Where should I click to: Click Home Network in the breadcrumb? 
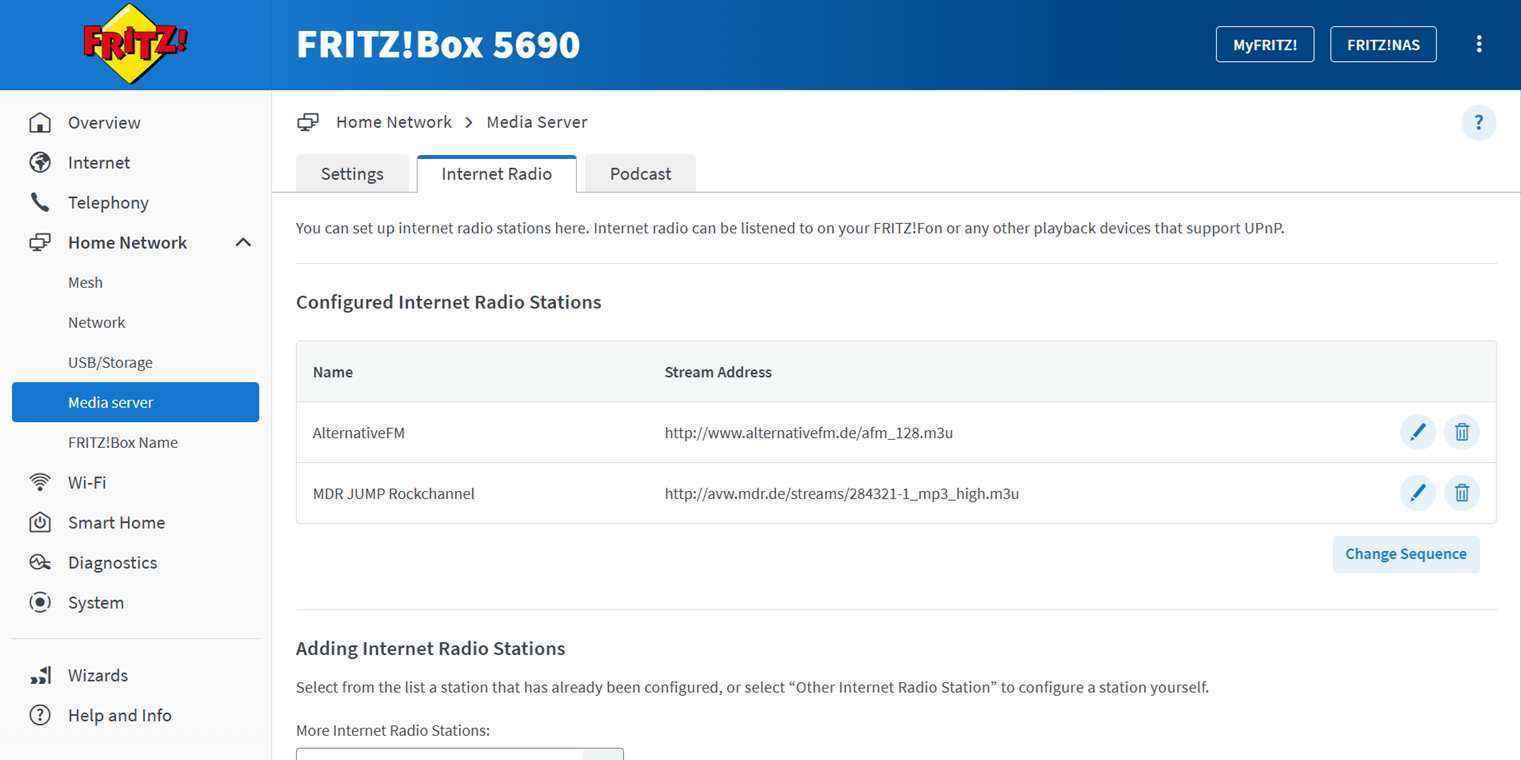point(394,122)
